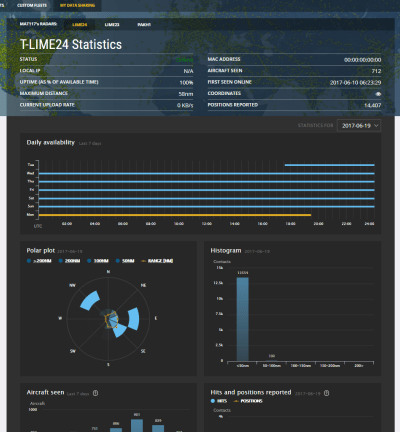Switch to the third radar tab
This screenshot has height=432, width=400.
point(144,25)
